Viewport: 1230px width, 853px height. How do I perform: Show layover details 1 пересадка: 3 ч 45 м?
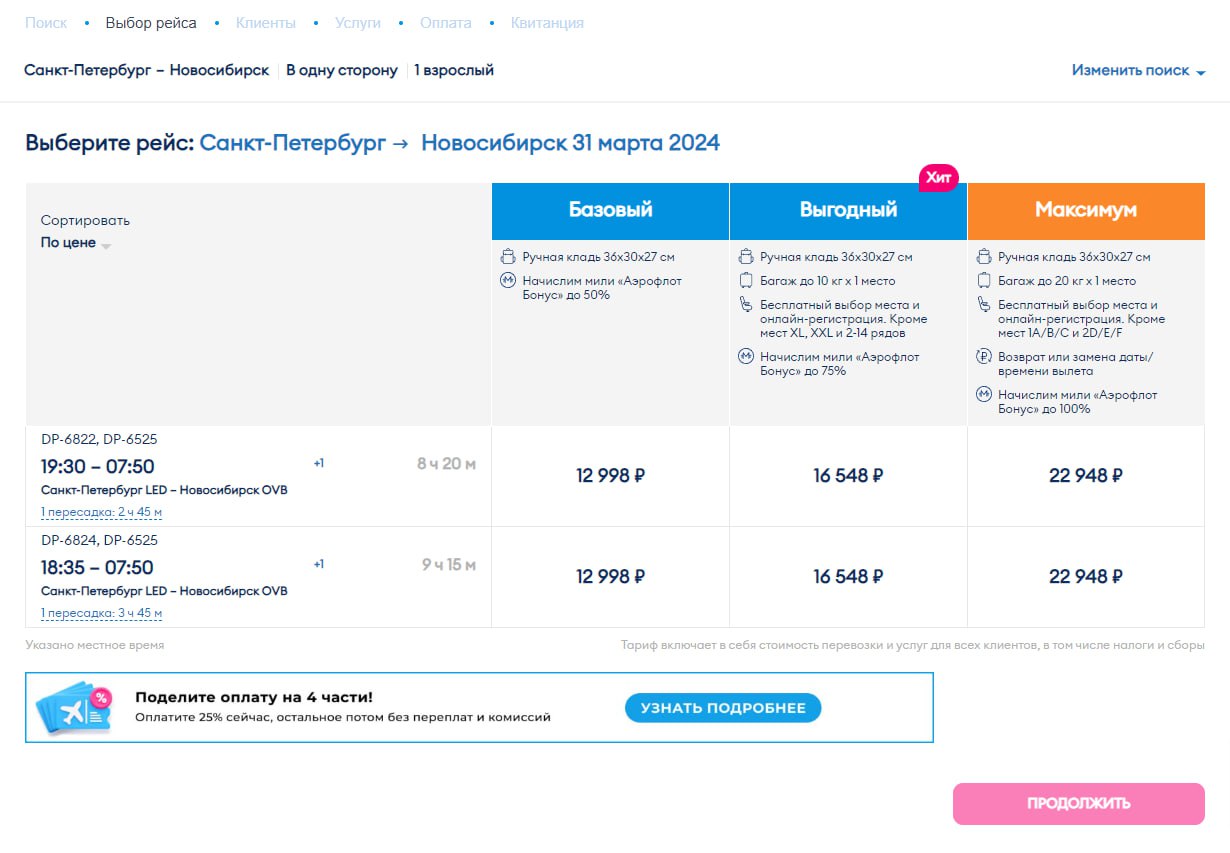101,614
